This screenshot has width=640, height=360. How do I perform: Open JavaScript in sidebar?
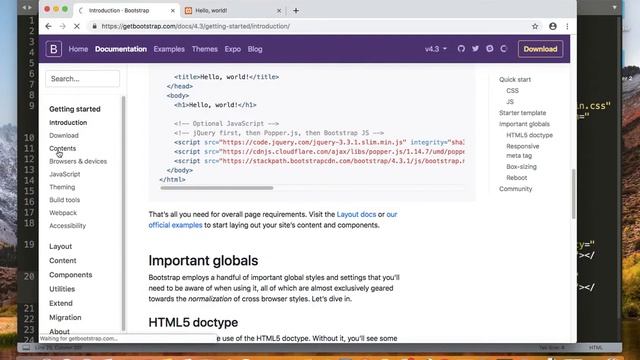pos(65,174)
